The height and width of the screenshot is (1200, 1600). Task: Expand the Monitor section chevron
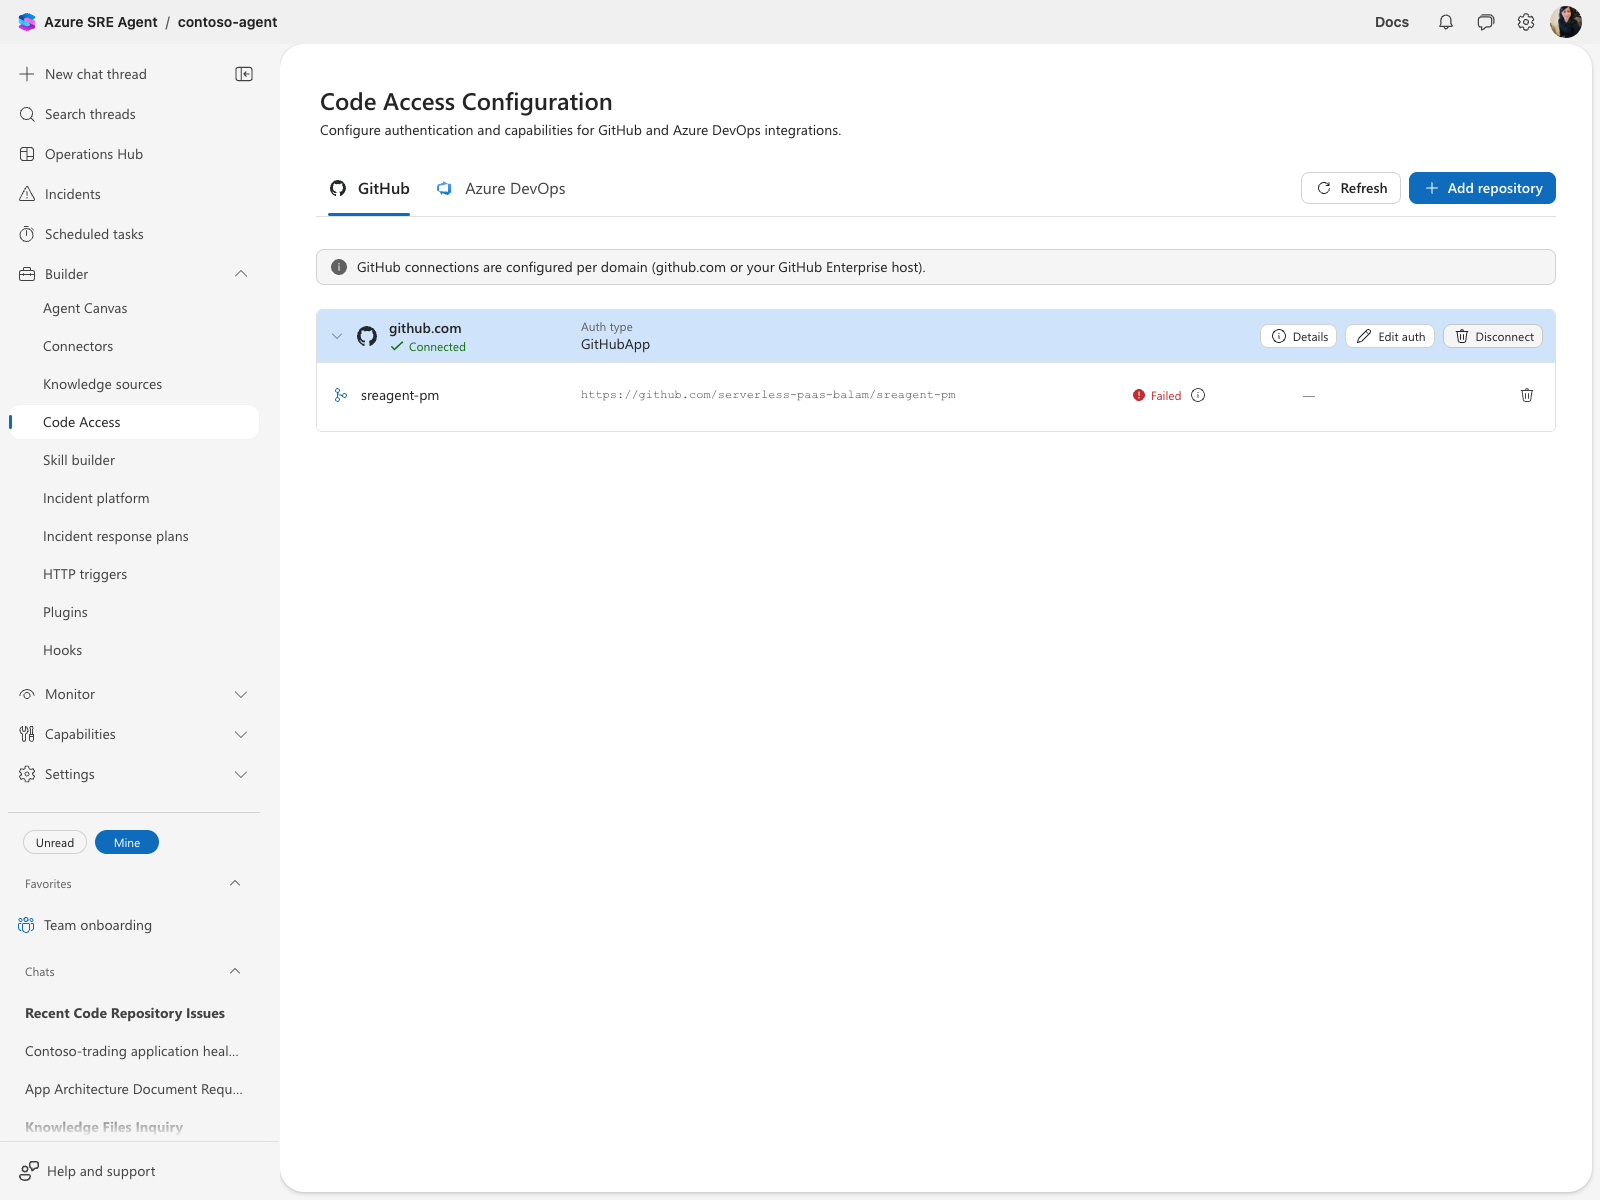coord(241,694)
